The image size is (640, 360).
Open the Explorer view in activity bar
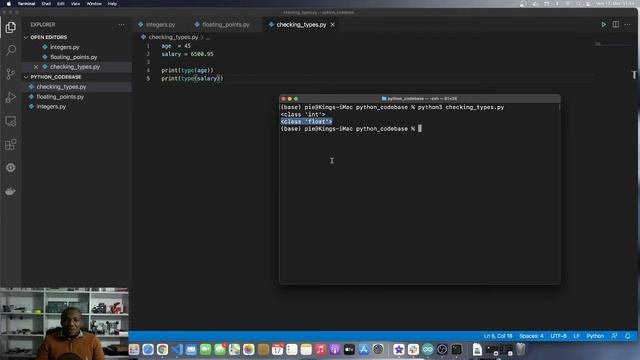tap(11, 27)
